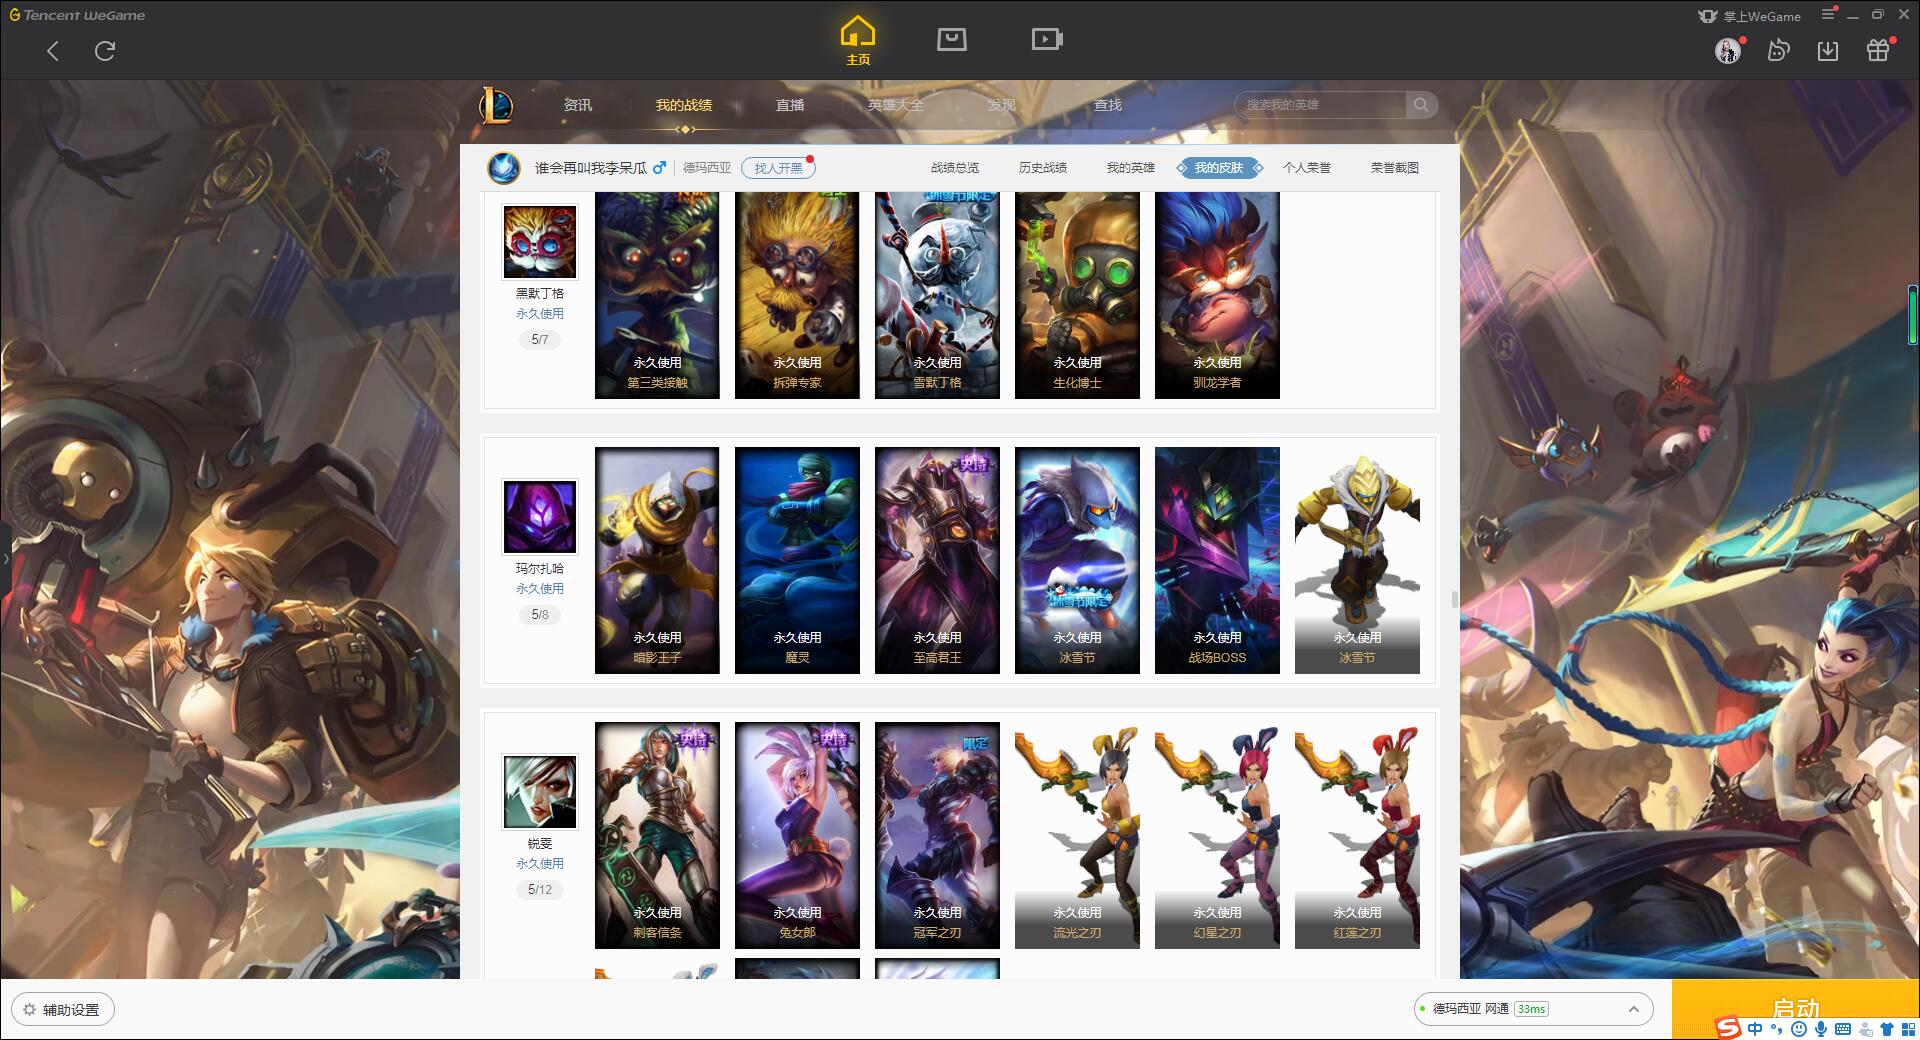This screenshot has width=1920, height=1040.
Task: Click the keyboard icon in IME bar
Action: click(1843, 1029)
